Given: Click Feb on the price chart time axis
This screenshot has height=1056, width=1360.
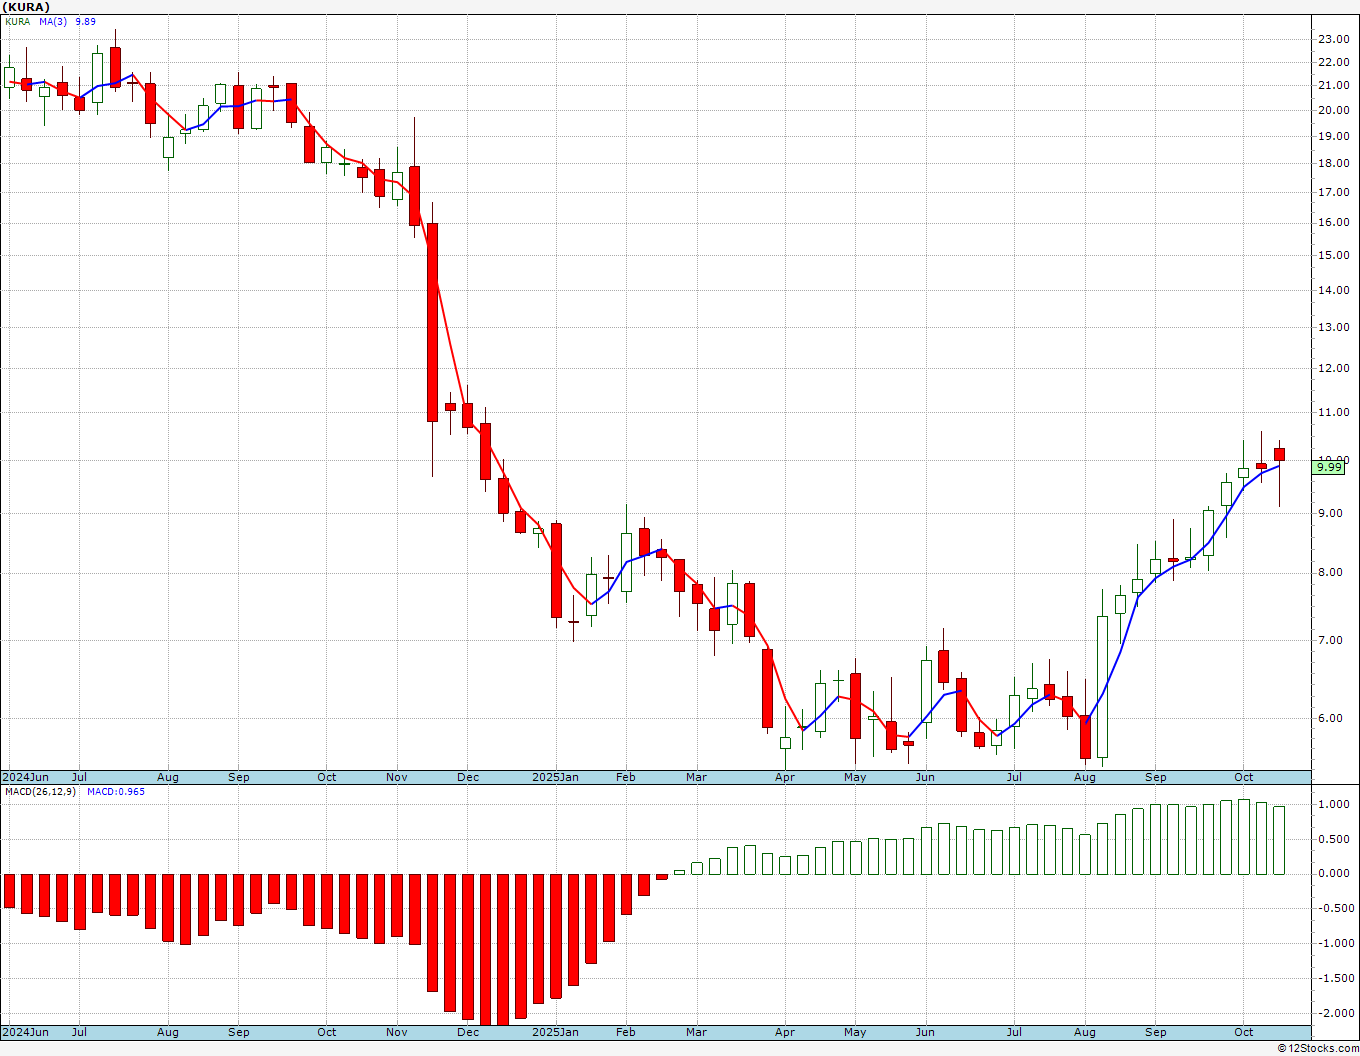Looking at the screenshot, I should 626,777.
